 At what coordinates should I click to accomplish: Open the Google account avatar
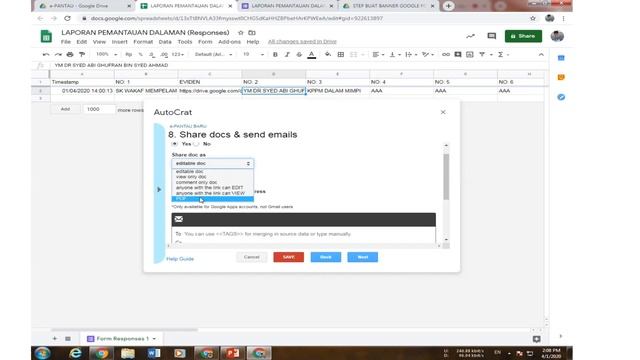pos(557,36)
